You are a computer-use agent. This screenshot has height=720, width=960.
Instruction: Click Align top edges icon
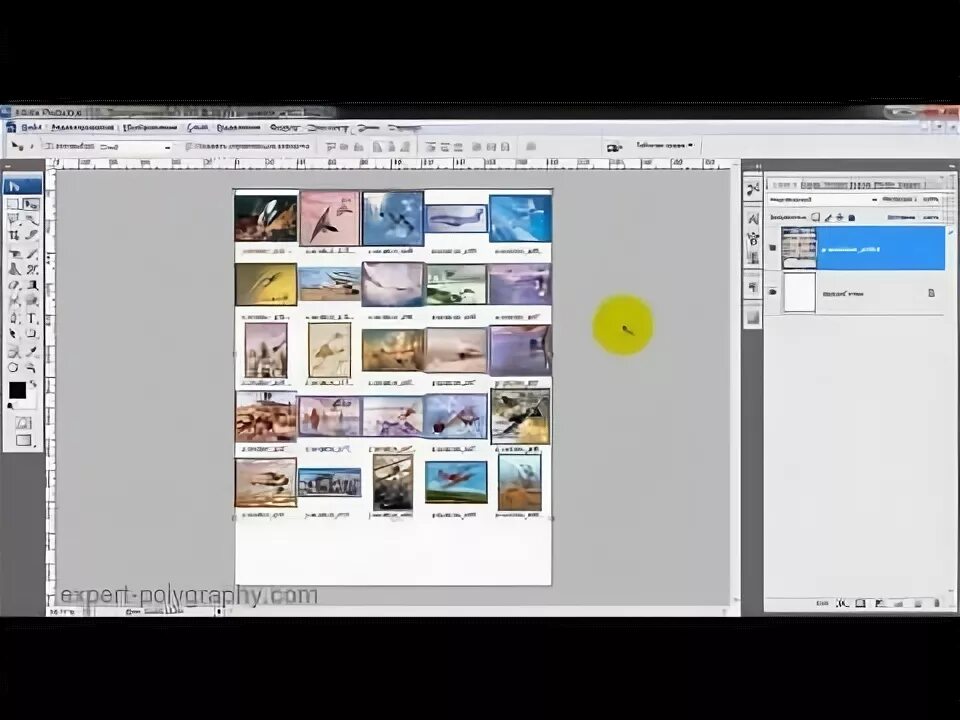tap(331, 147)
